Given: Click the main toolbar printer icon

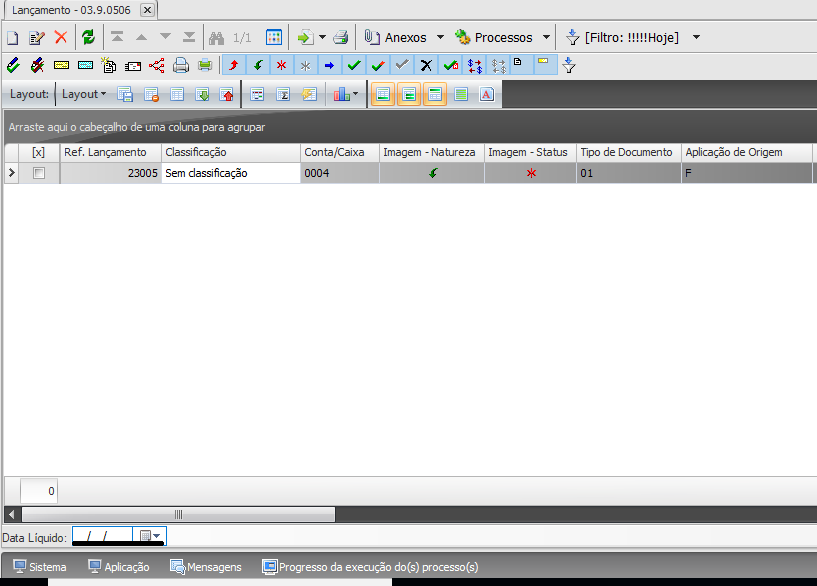Looking at the screenshot, I should (x=341, y=38).
